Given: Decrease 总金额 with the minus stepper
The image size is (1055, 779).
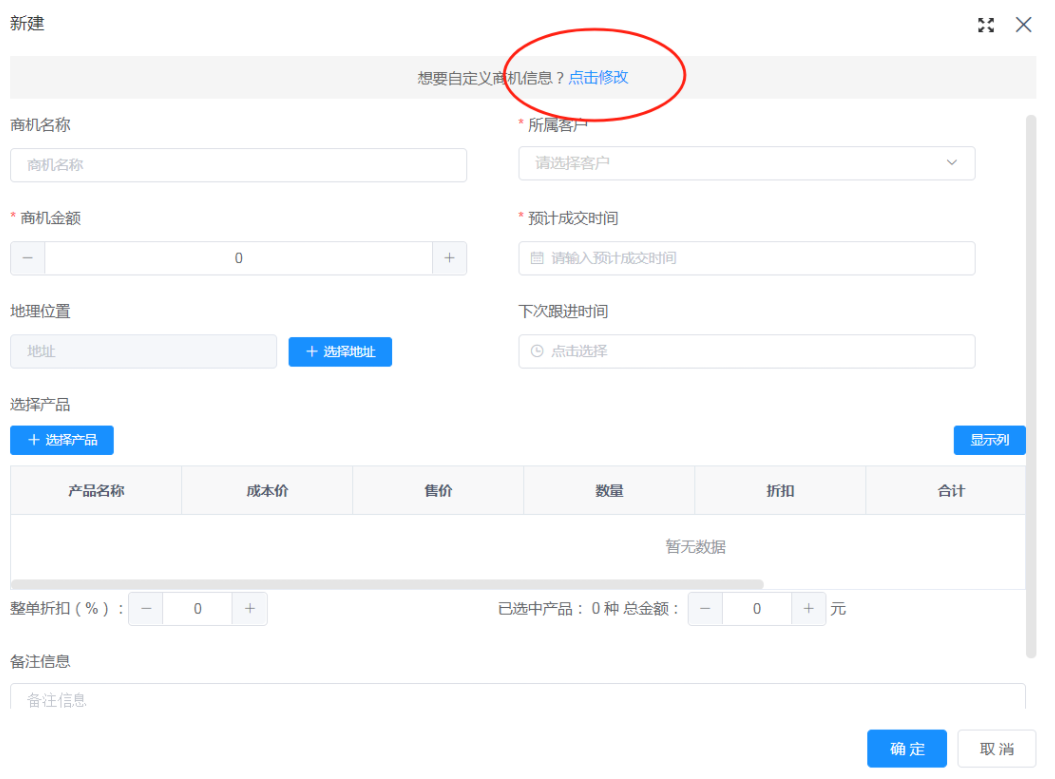Looking at the screenshot, I should [704, 608].
